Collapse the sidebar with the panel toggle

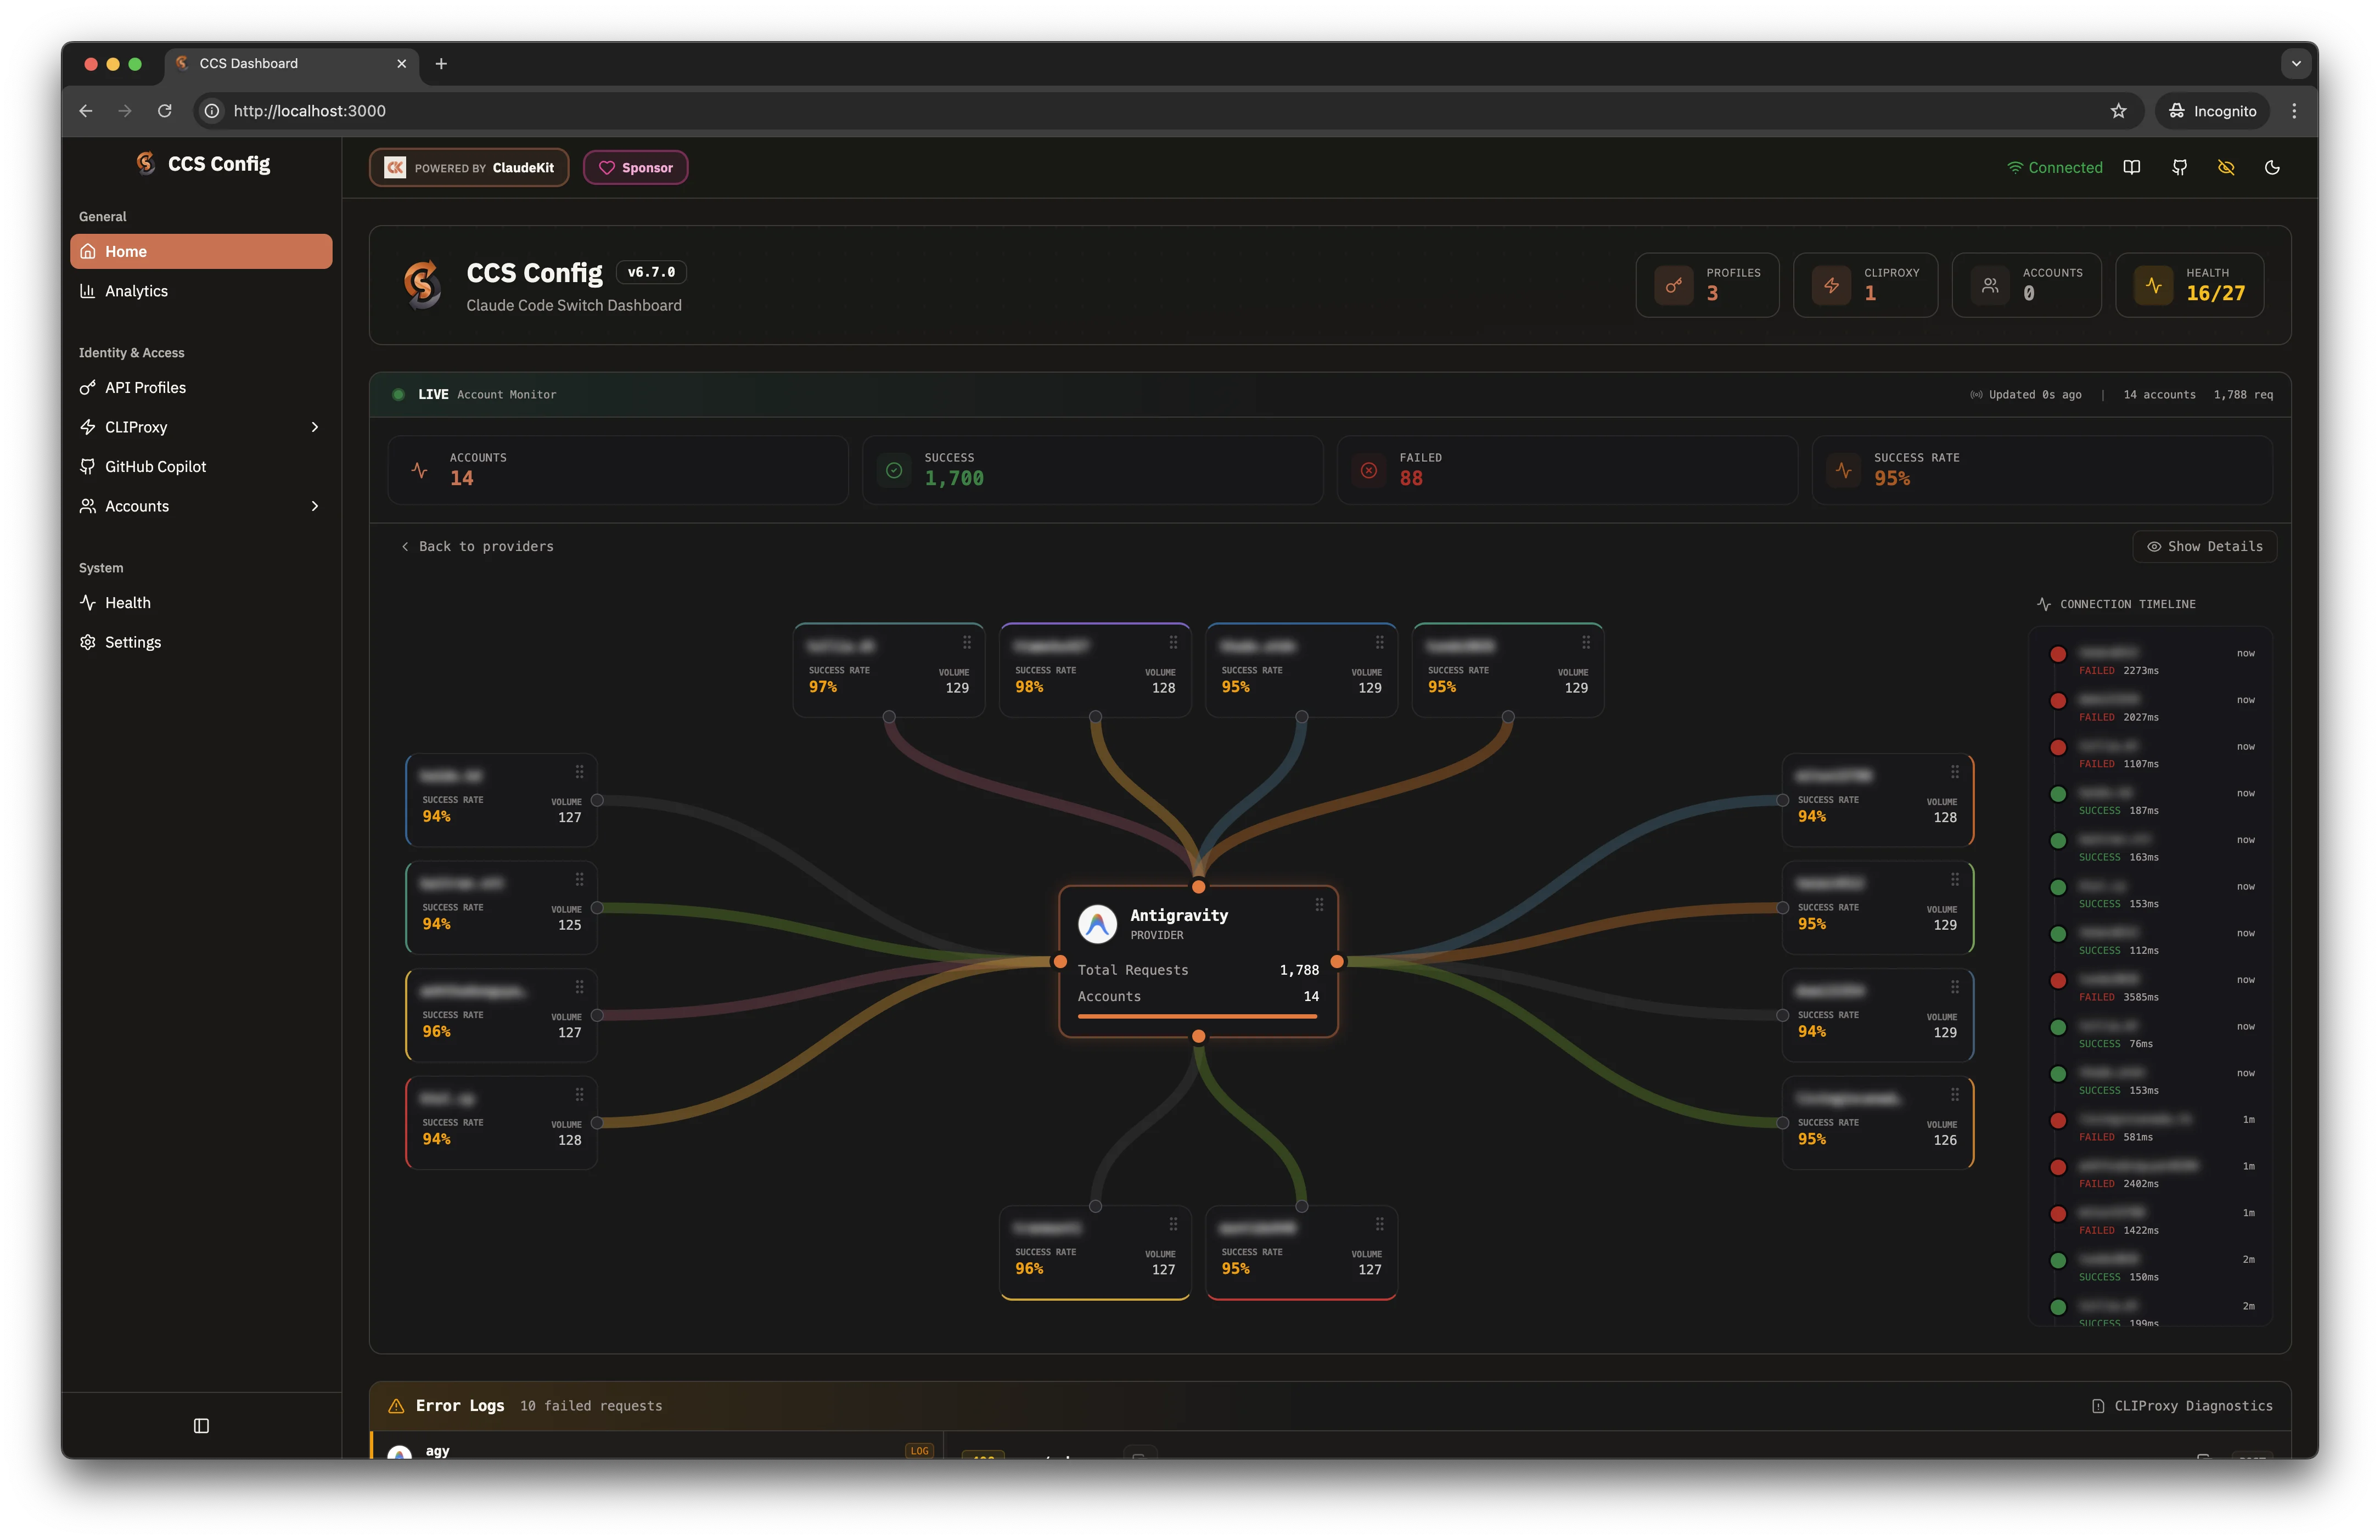[201, 1426]
